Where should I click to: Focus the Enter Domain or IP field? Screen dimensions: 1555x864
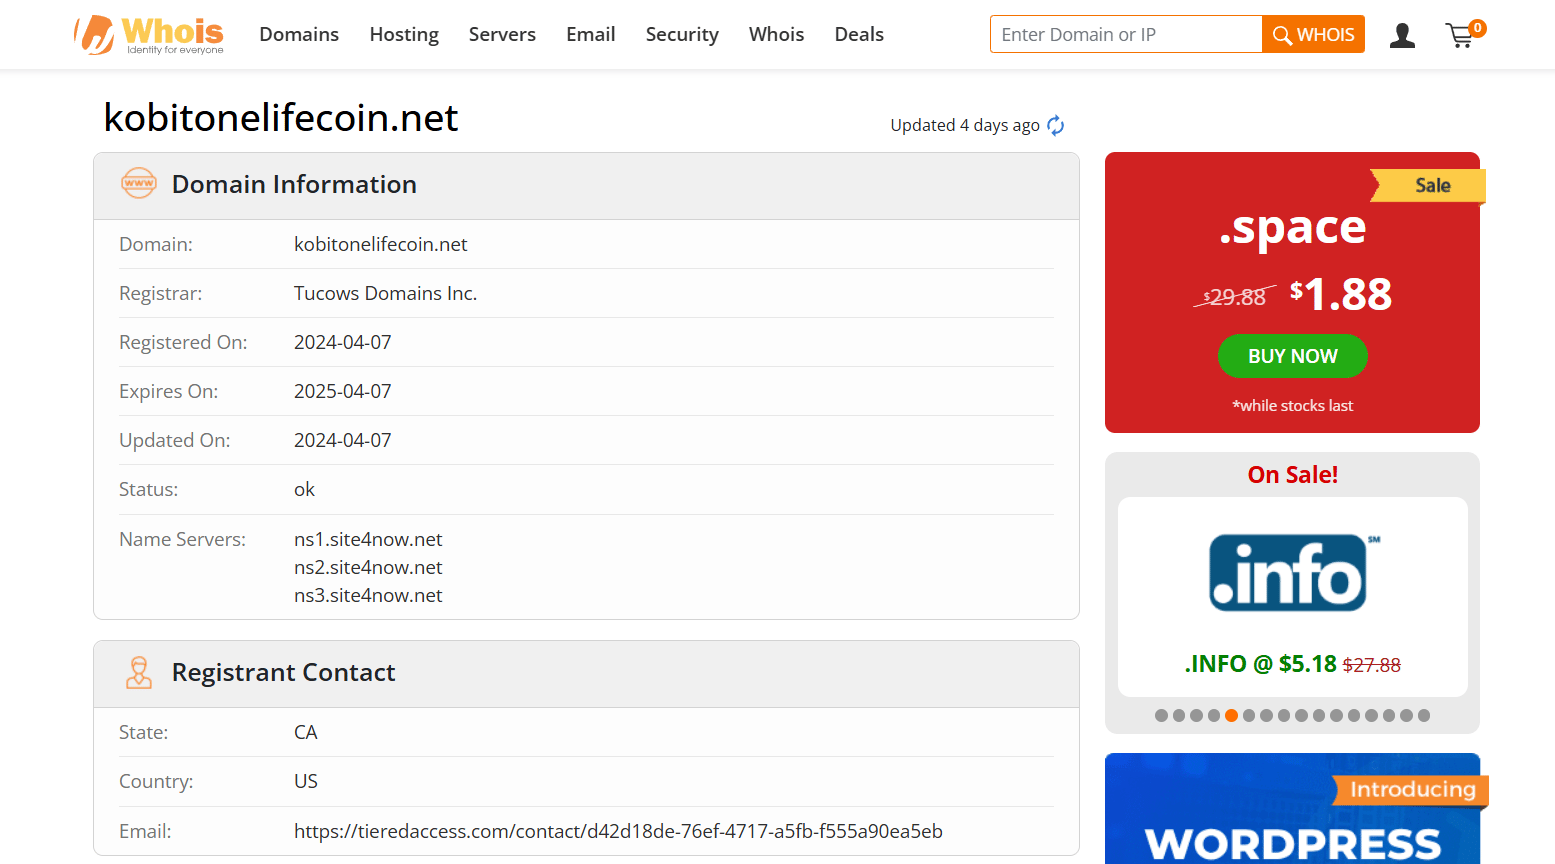[1126, 34]
